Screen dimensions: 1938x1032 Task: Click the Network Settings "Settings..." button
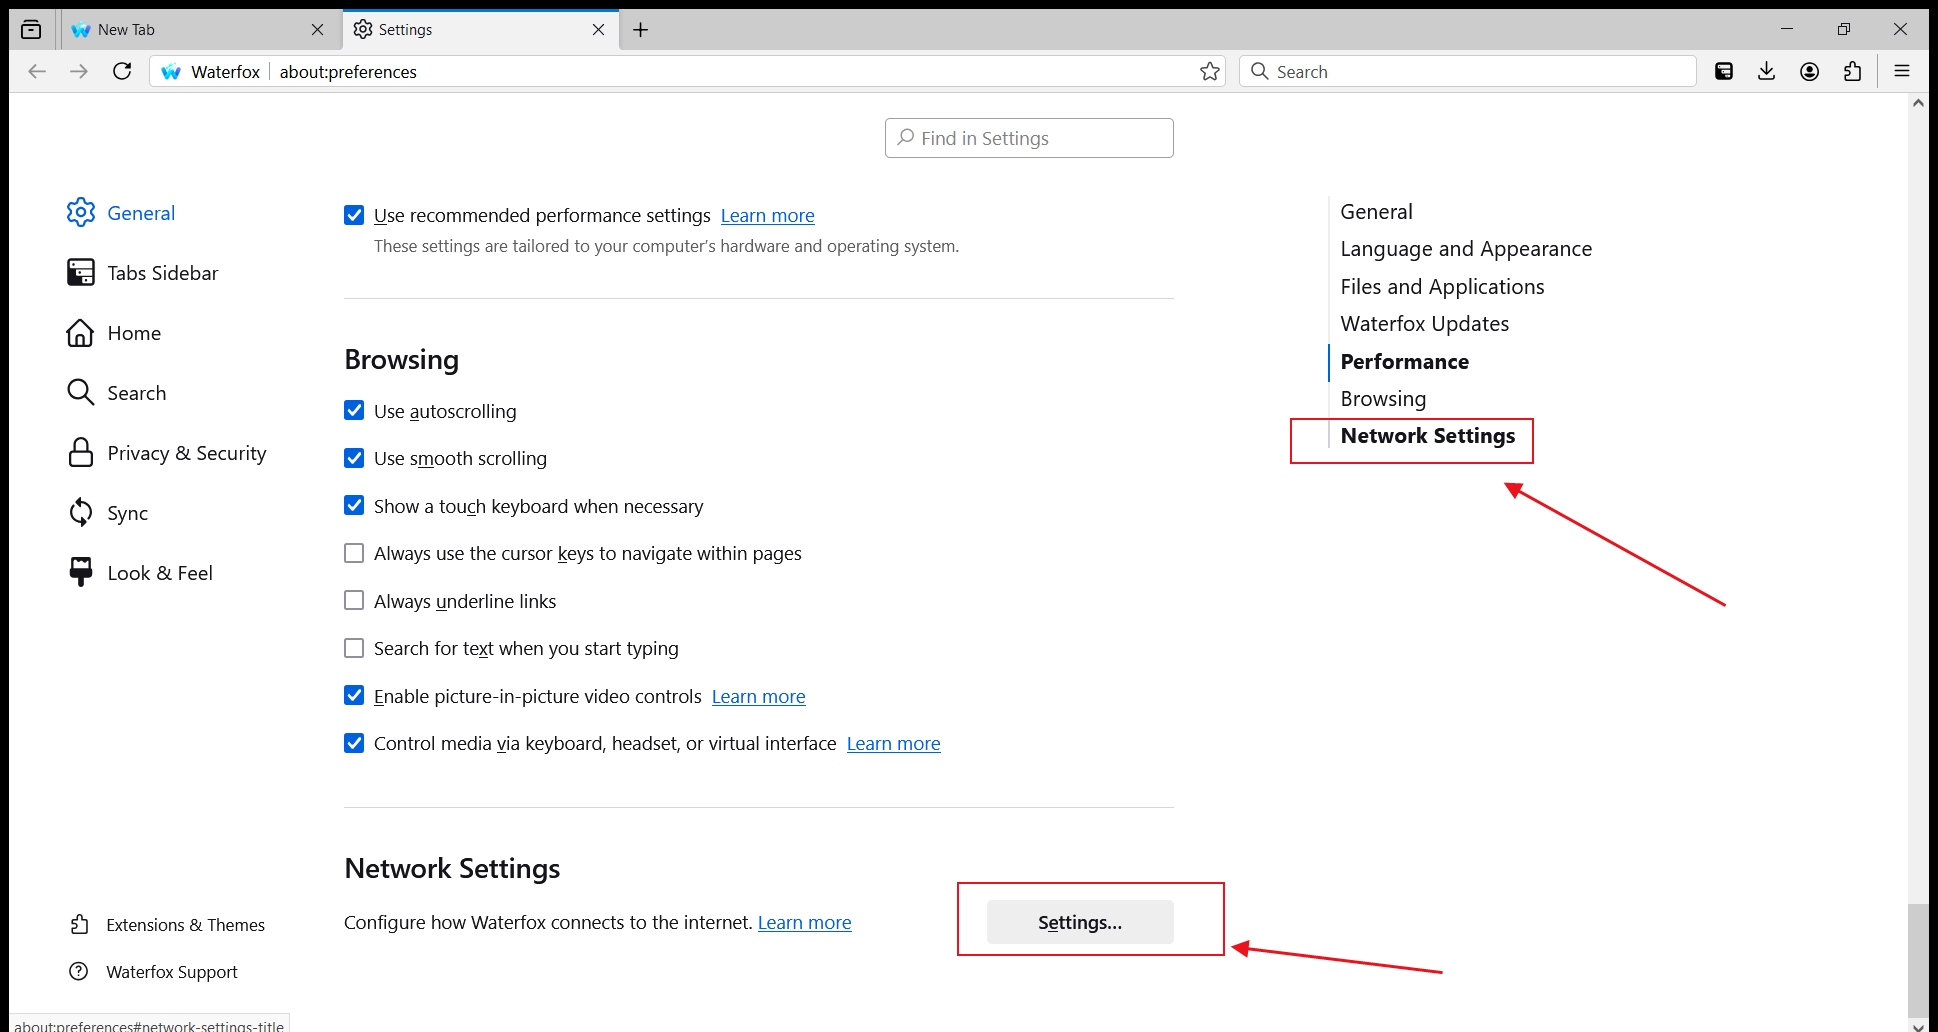coord(1079,922)
